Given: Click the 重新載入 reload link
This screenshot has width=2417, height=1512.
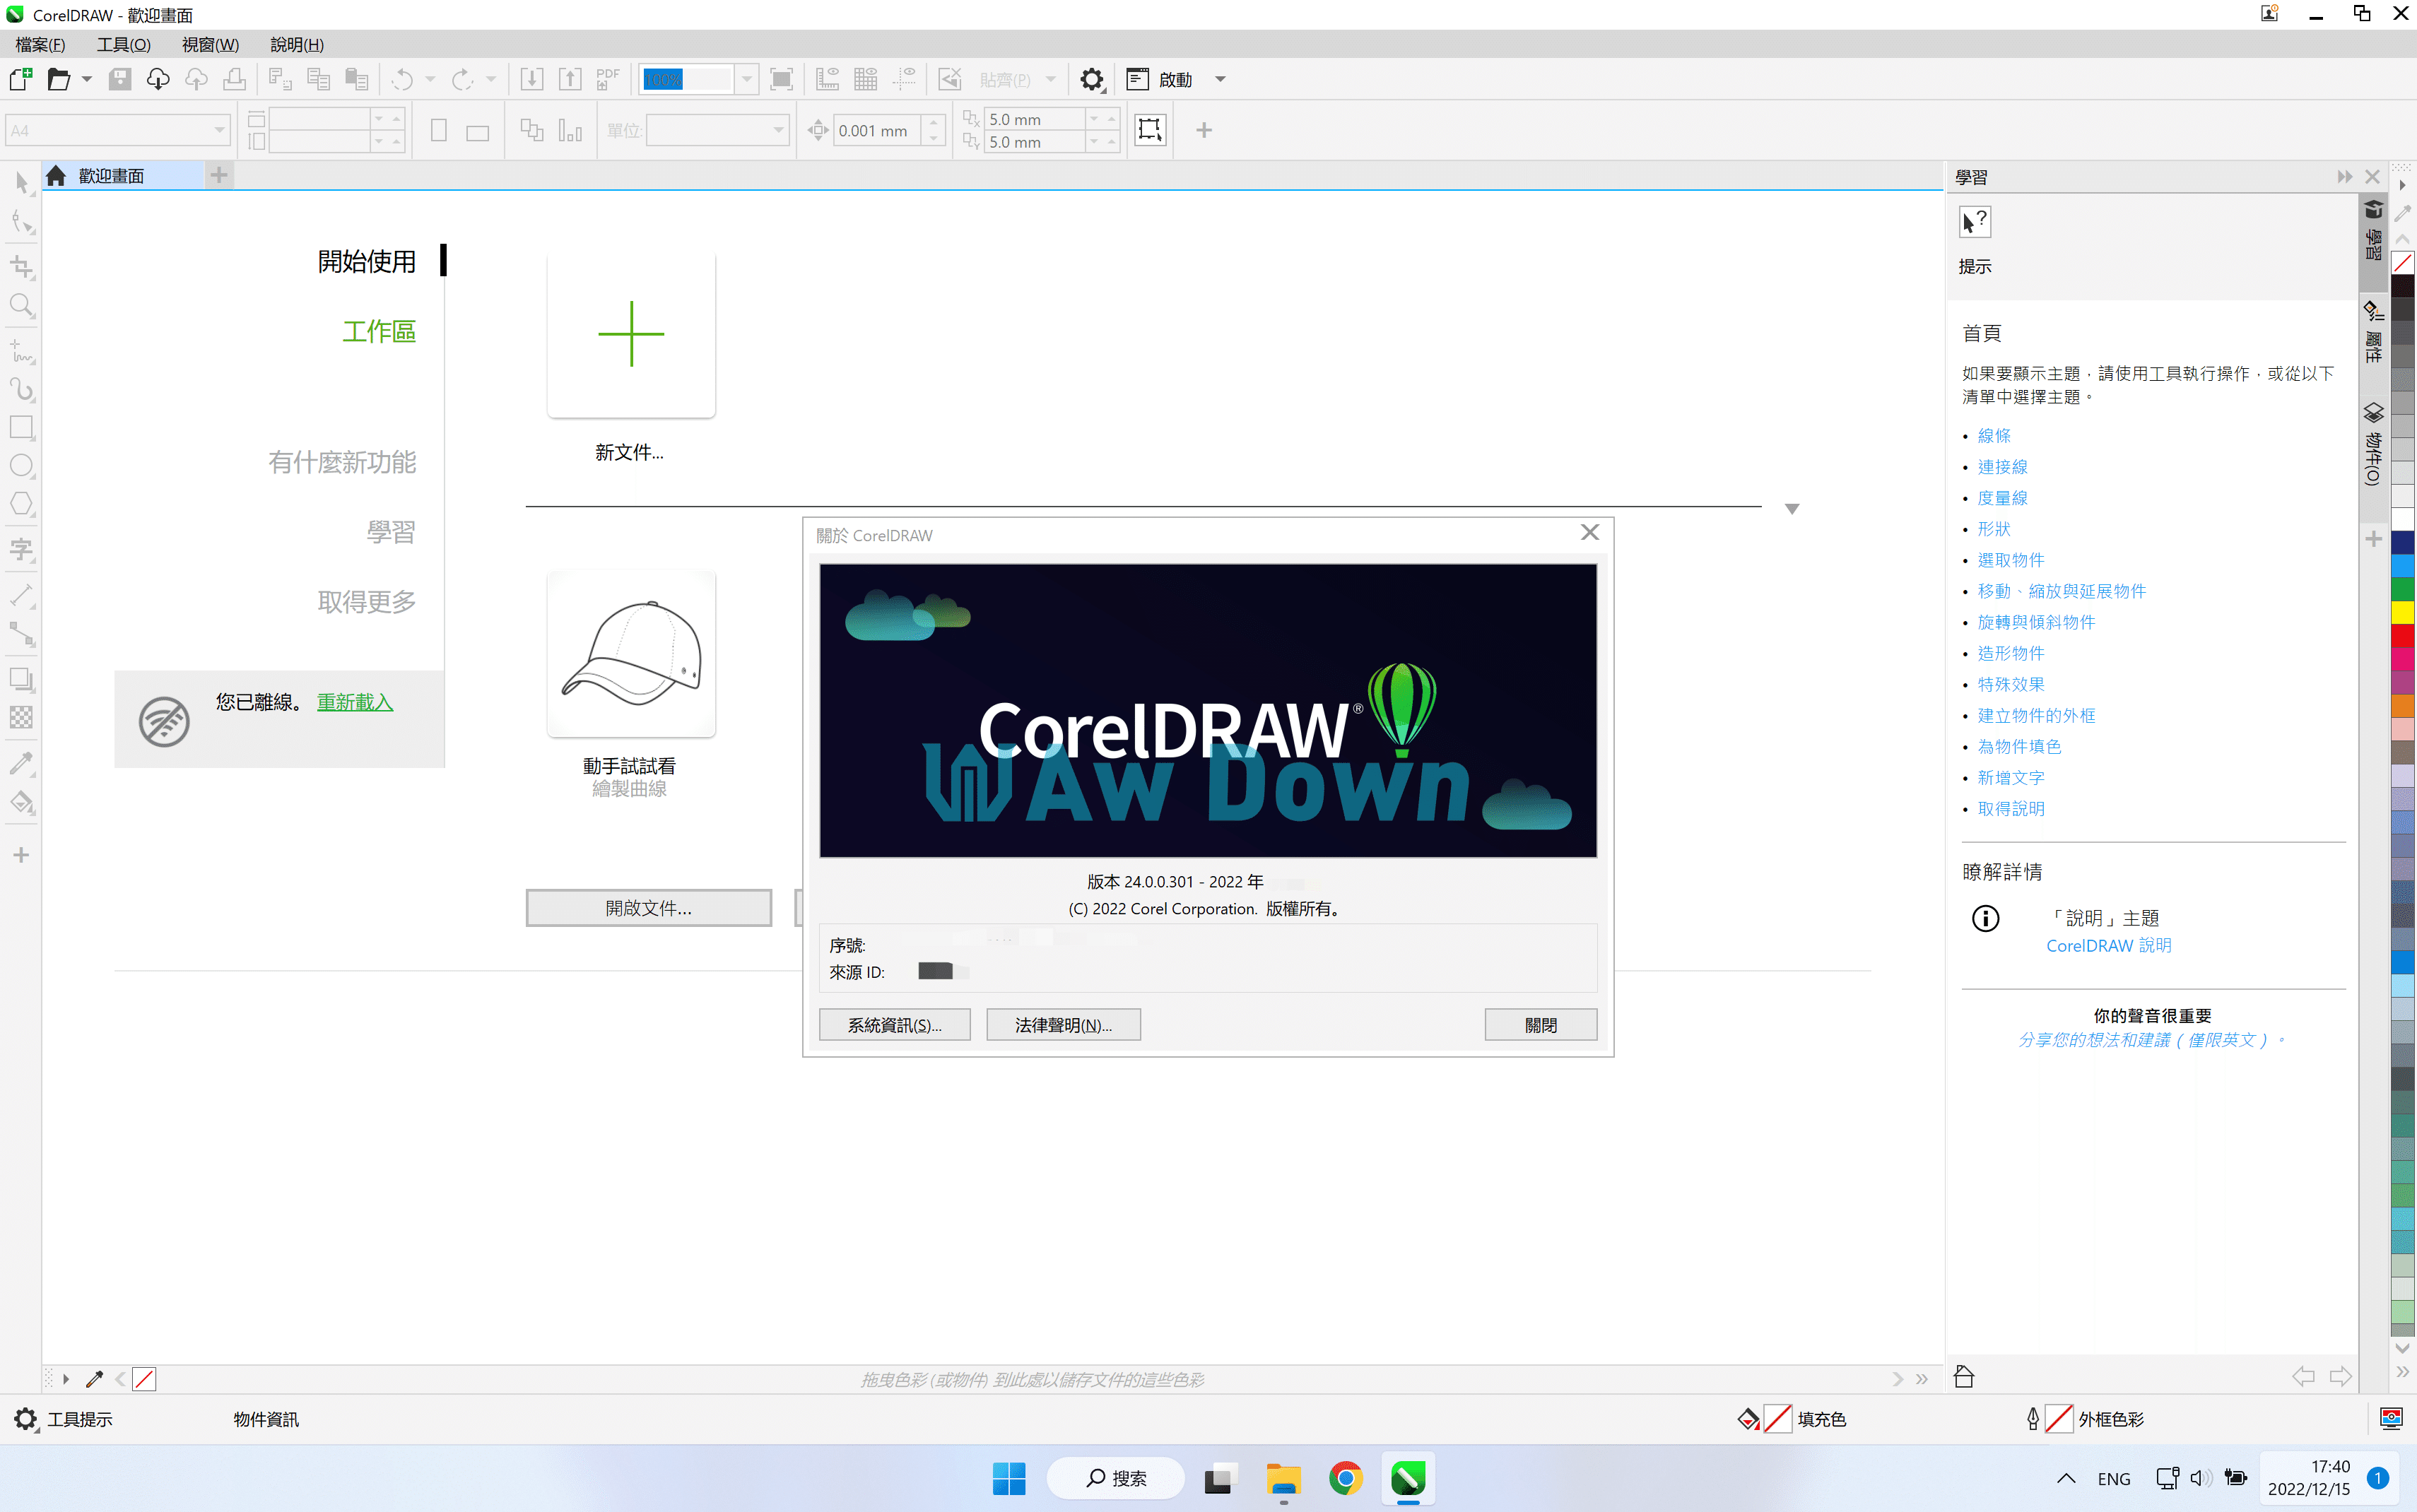Looking at the screenshot, I should tap(355, 702).
